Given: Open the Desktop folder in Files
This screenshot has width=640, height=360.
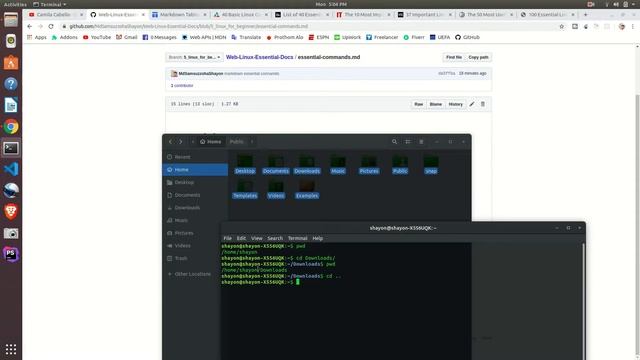Looking at the screenshot, I should coord(245,164).
